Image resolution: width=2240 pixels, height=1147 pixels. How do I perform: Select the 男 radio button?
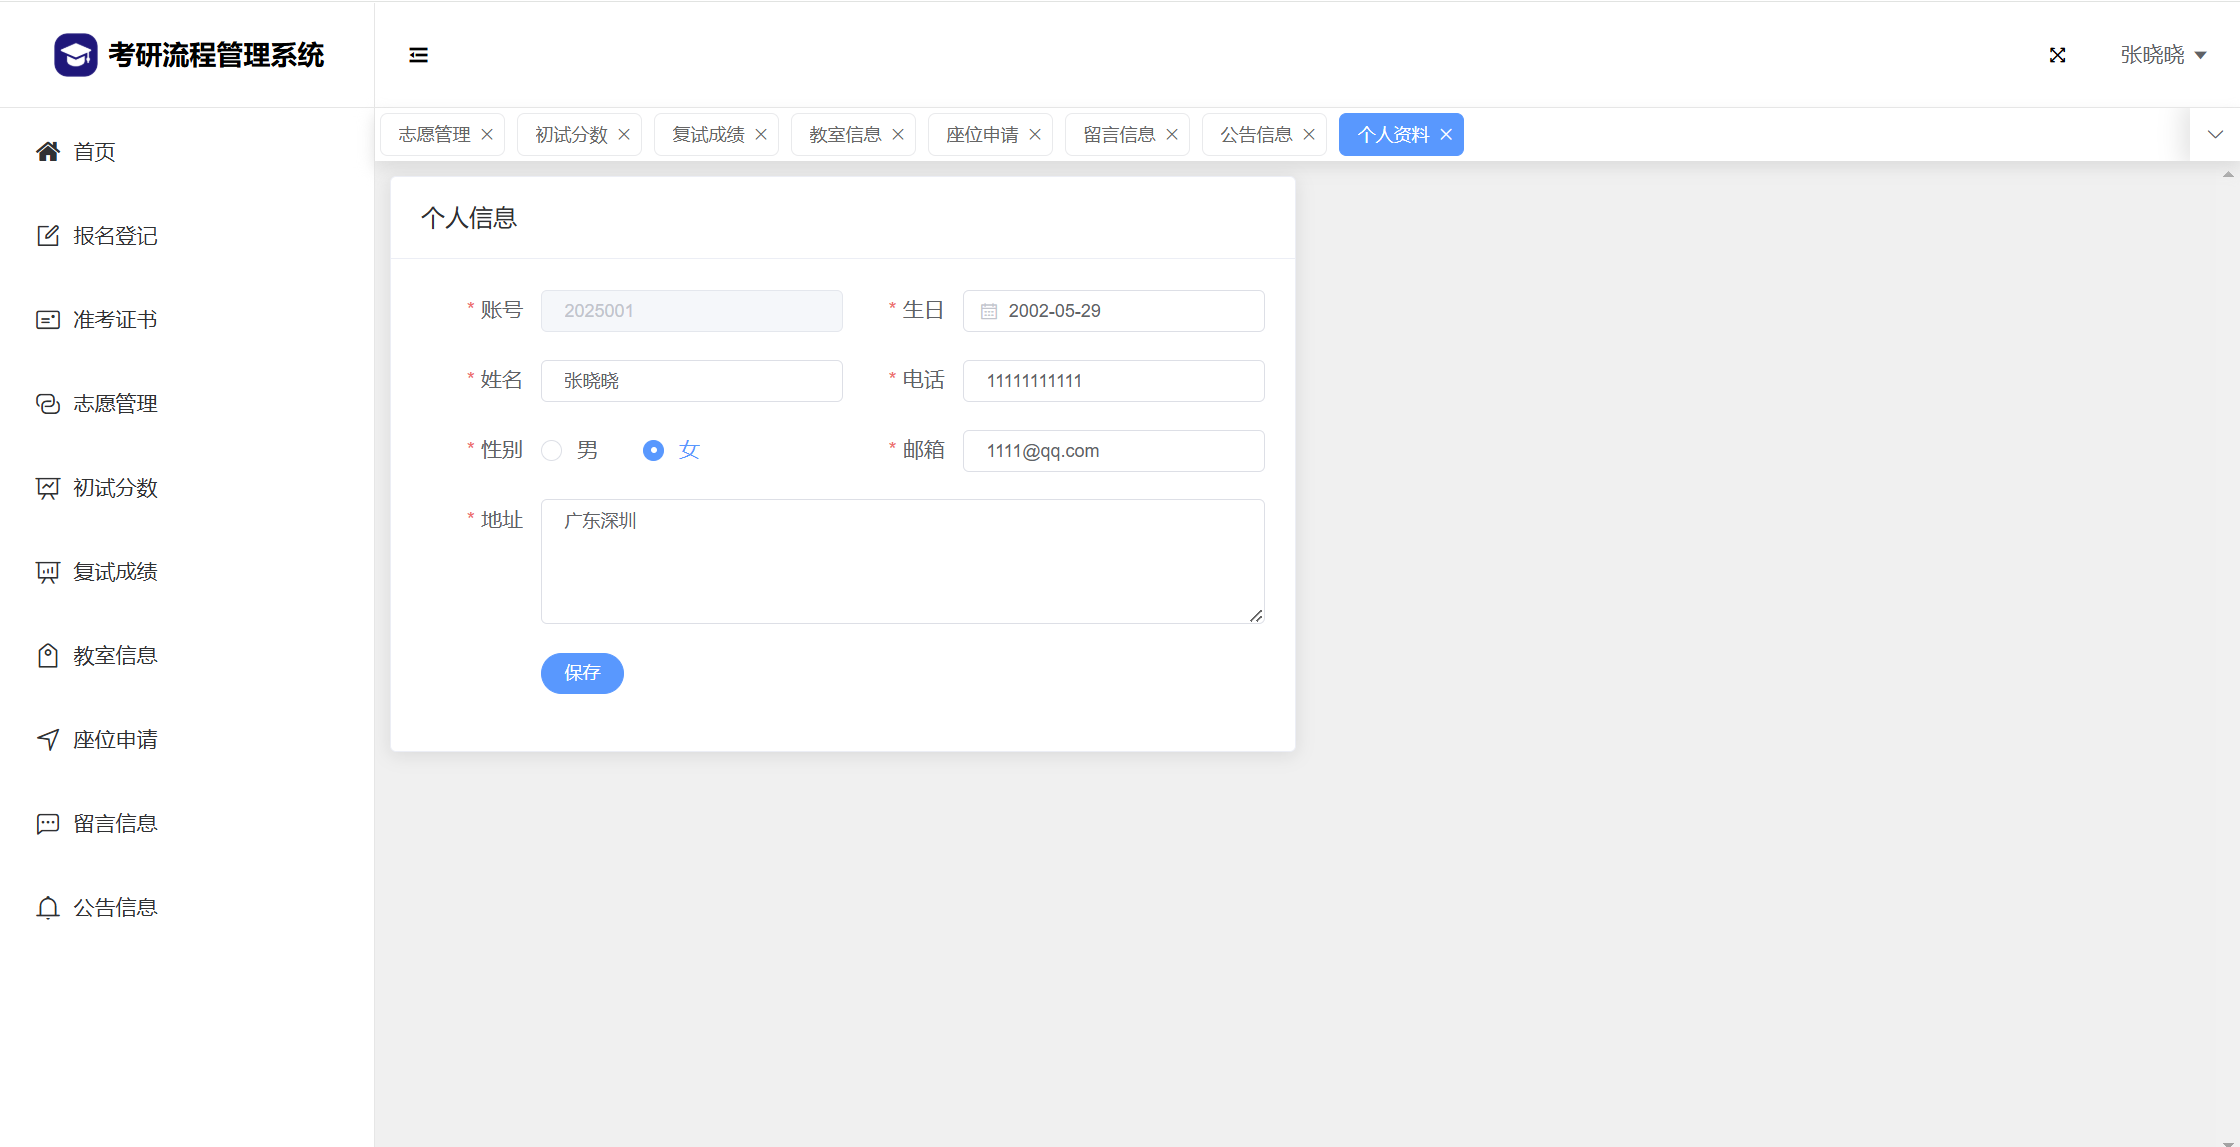point(551,450)
